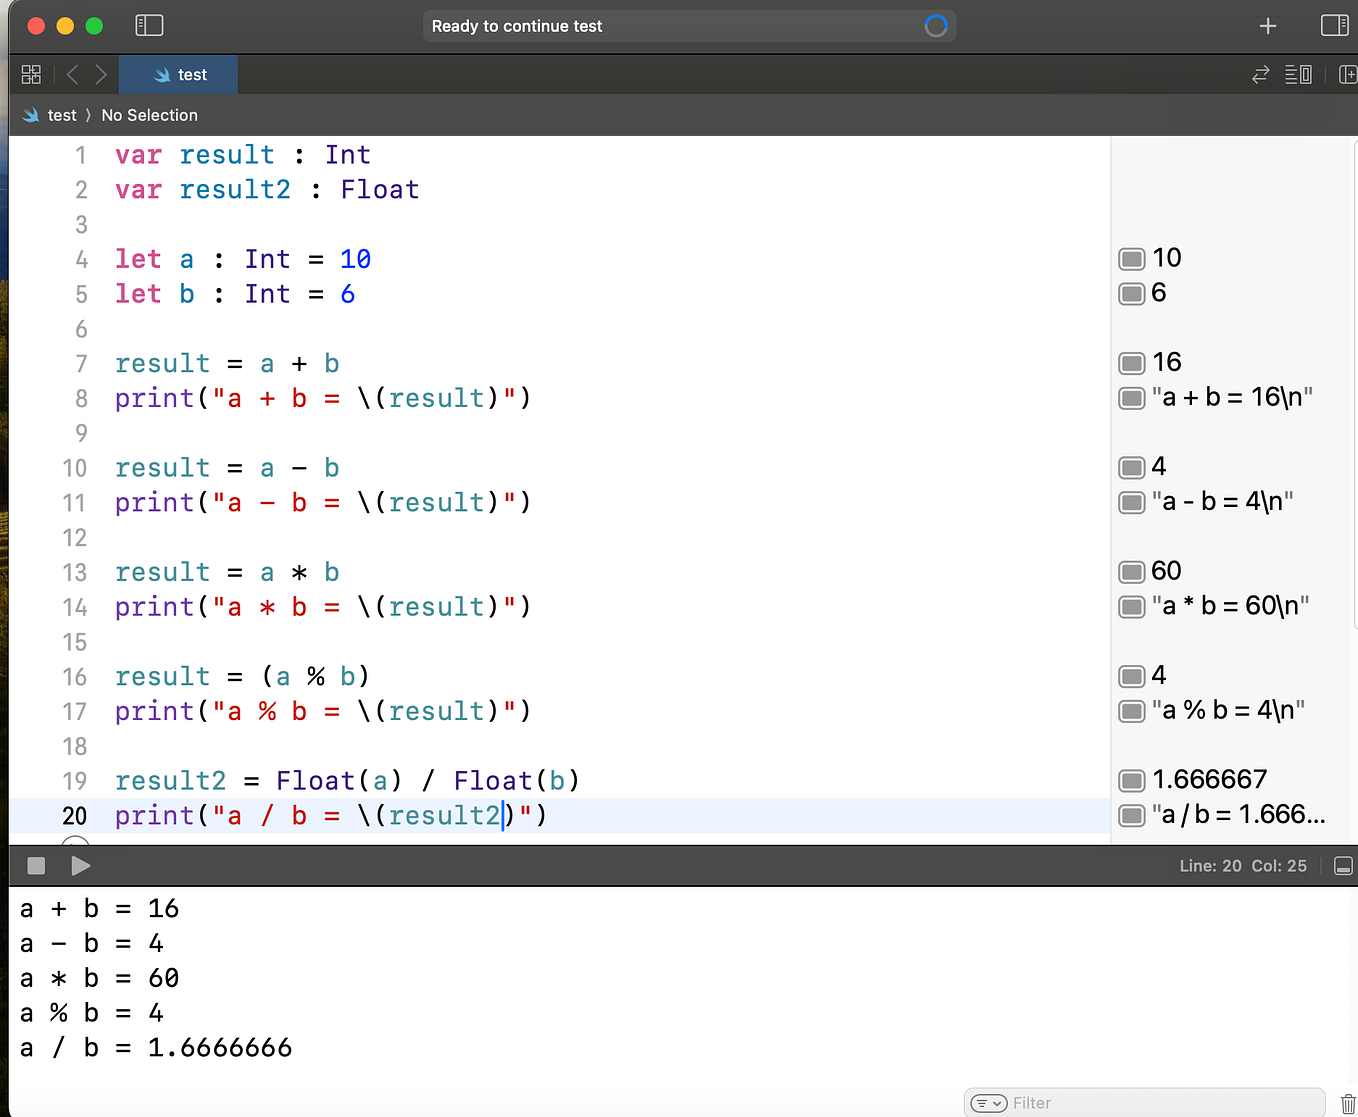The height and width of the screenshot is (1117, 1358).
Task: Add a new editor split
Action: 1348,73
